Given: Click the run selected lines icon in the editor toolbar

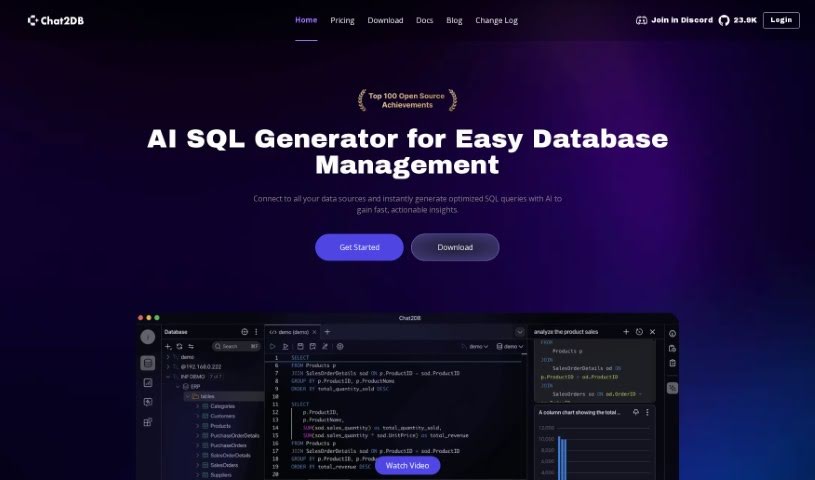Looking at the screenshot, I should coord(285,346).
